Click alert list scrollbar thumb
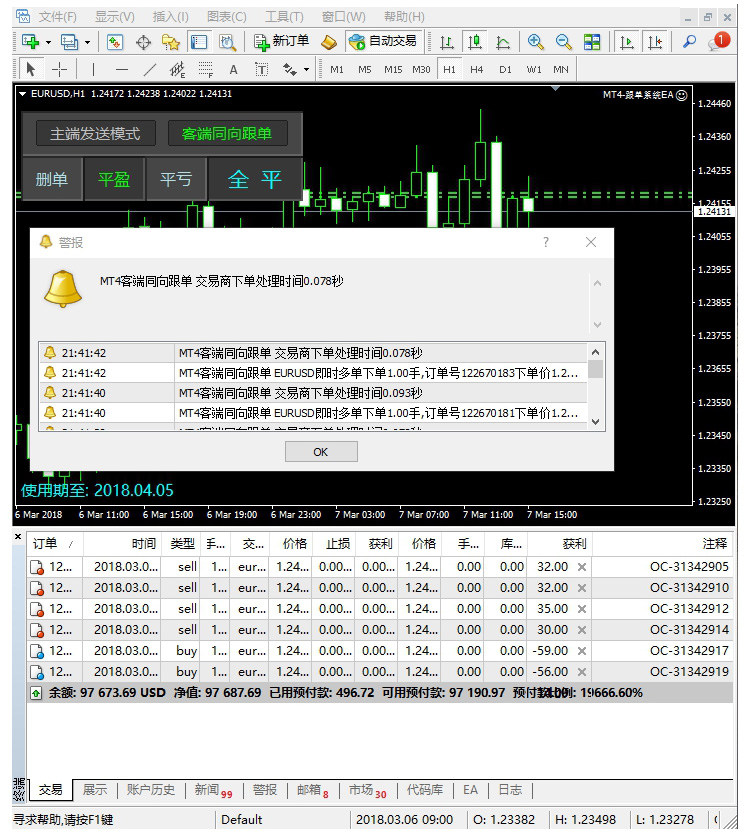Image resolution: width=750 pixels, height=835 pixels. point(596,369)
